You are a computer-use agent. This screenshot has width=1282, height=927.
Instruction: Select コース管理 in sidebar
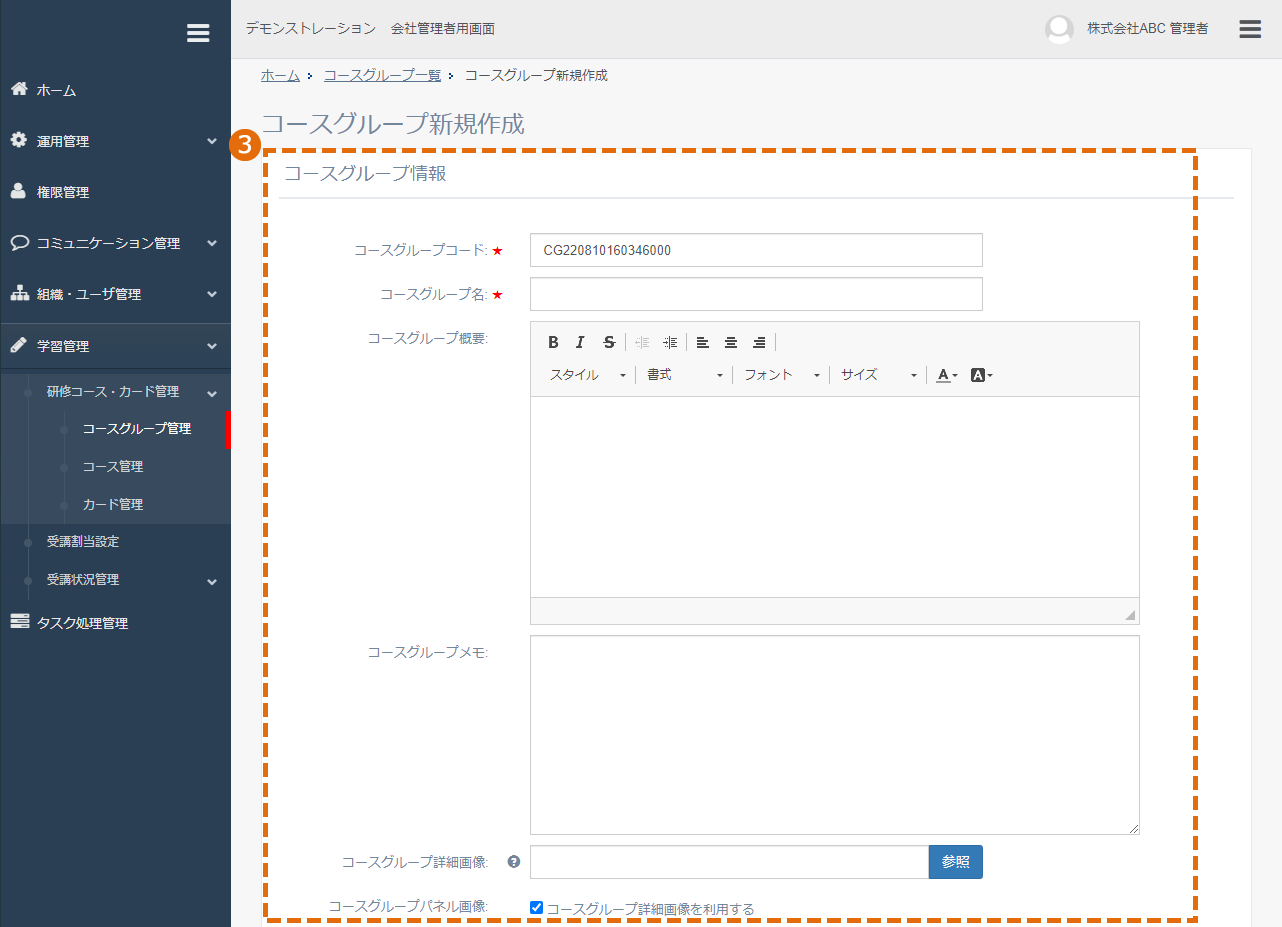113,466
